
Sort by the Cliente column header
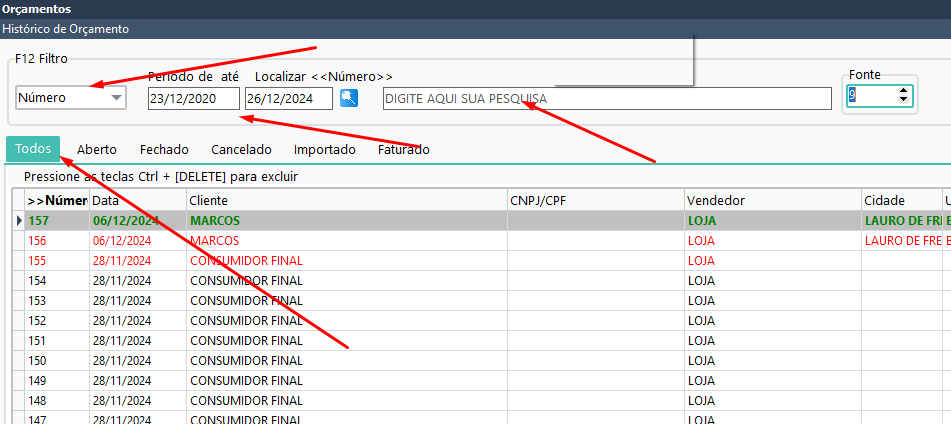tap(346, 200)
